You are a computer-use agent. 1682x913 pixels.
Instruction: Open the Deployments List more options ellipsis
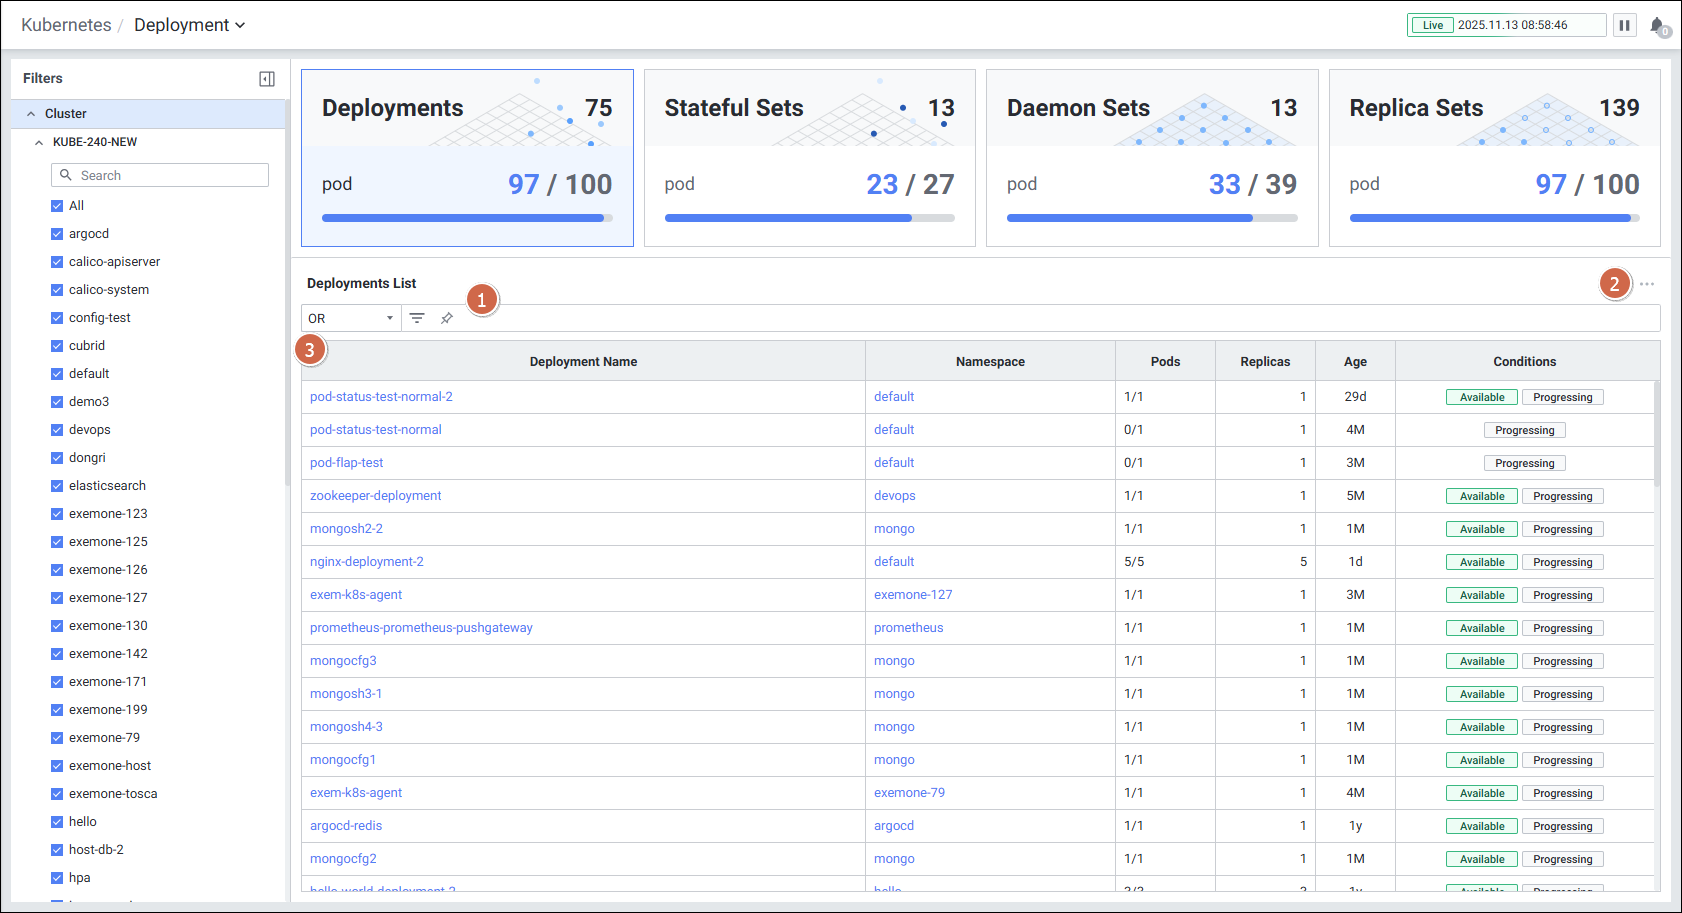(x=1647, y=284)
